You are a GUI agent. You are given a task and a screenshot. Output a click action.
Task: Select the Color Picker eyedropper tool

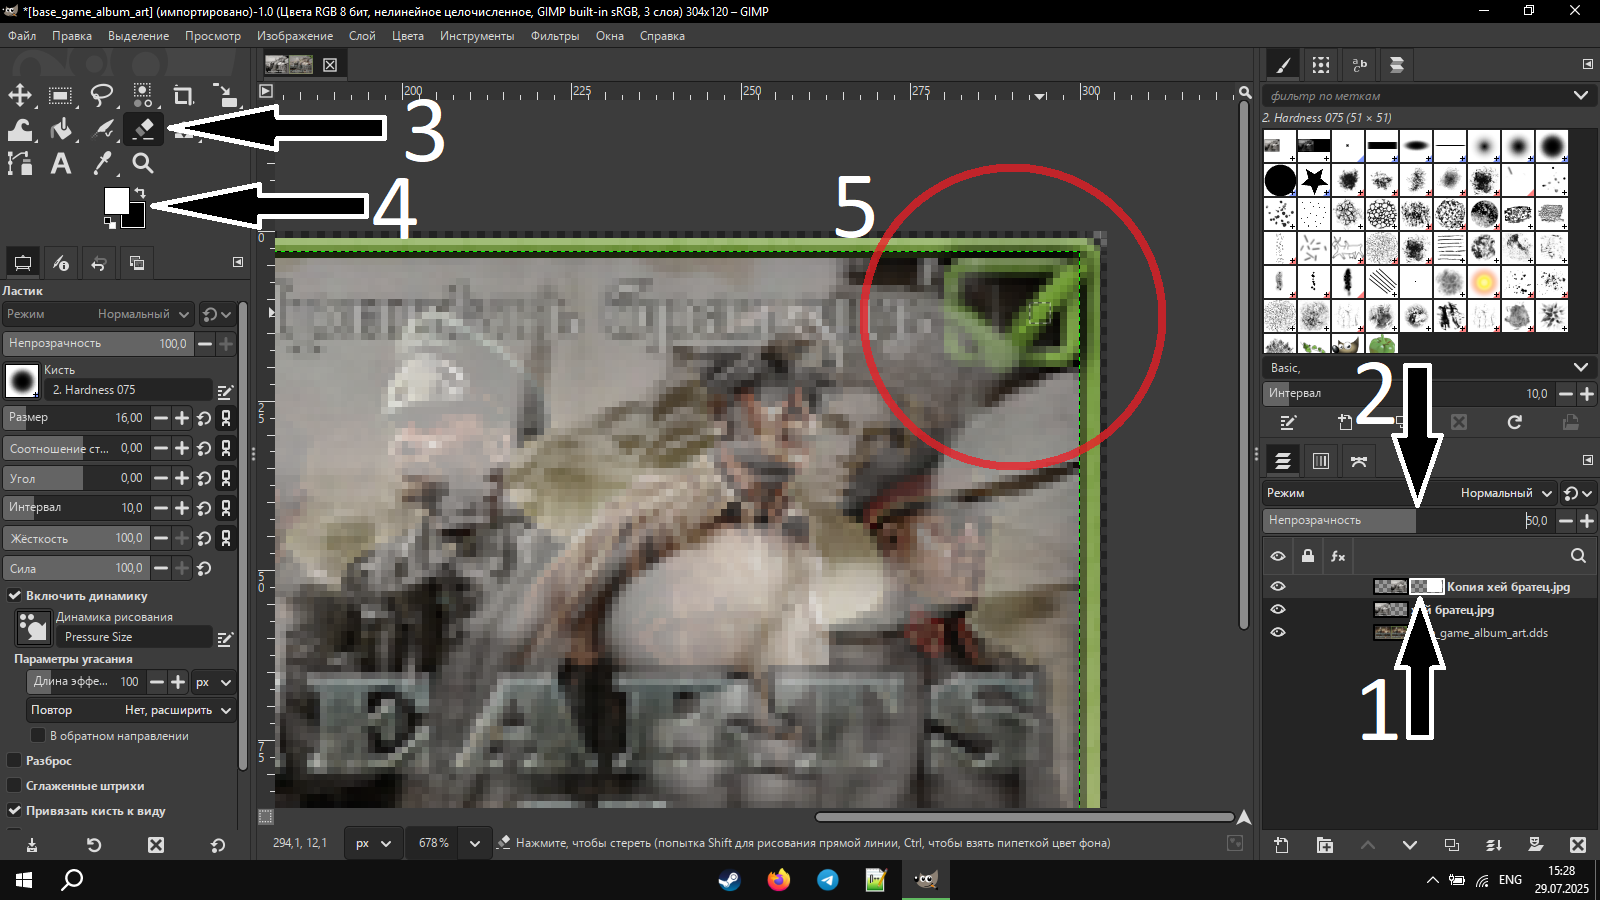click(x=102, y=163)
